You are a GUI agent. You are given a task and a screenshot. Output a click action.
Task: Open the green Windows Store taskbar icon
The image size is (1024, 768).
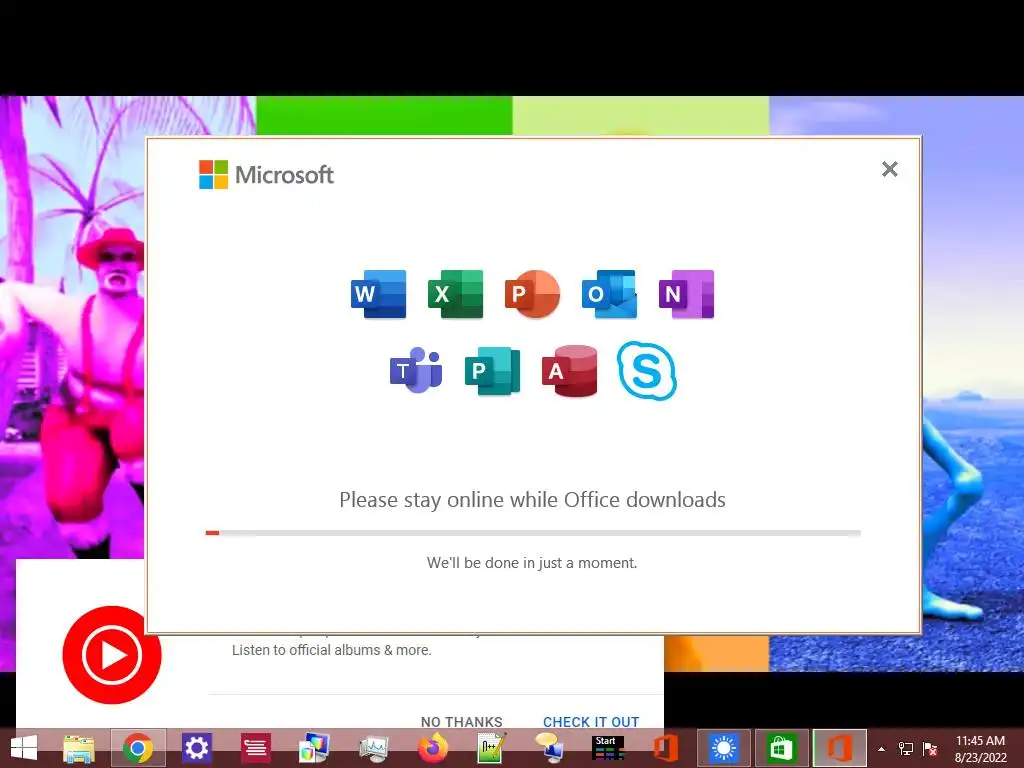pos(782,748)
